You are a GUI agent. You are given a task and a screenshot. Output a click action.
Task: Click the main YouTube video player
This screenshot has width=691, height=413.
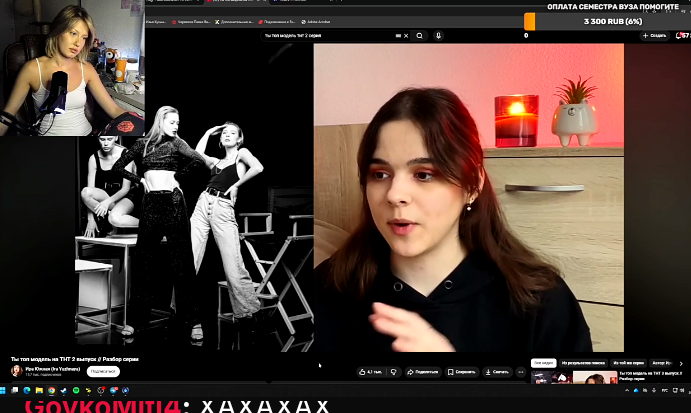pos(349,197)
